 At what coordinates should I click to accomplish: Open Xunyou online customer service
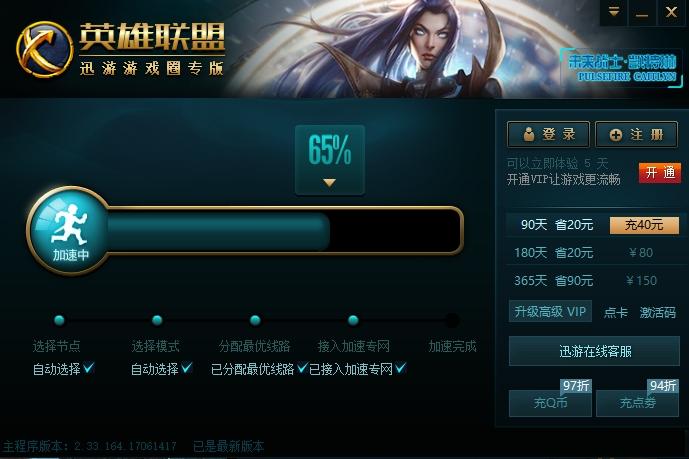(x=594, y=351)
